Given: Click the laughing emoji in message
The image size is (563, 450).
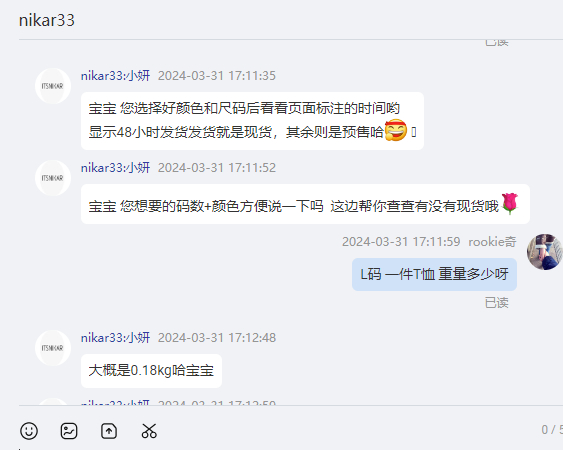Looking at the screenshot, I should [x=396, y=130].
